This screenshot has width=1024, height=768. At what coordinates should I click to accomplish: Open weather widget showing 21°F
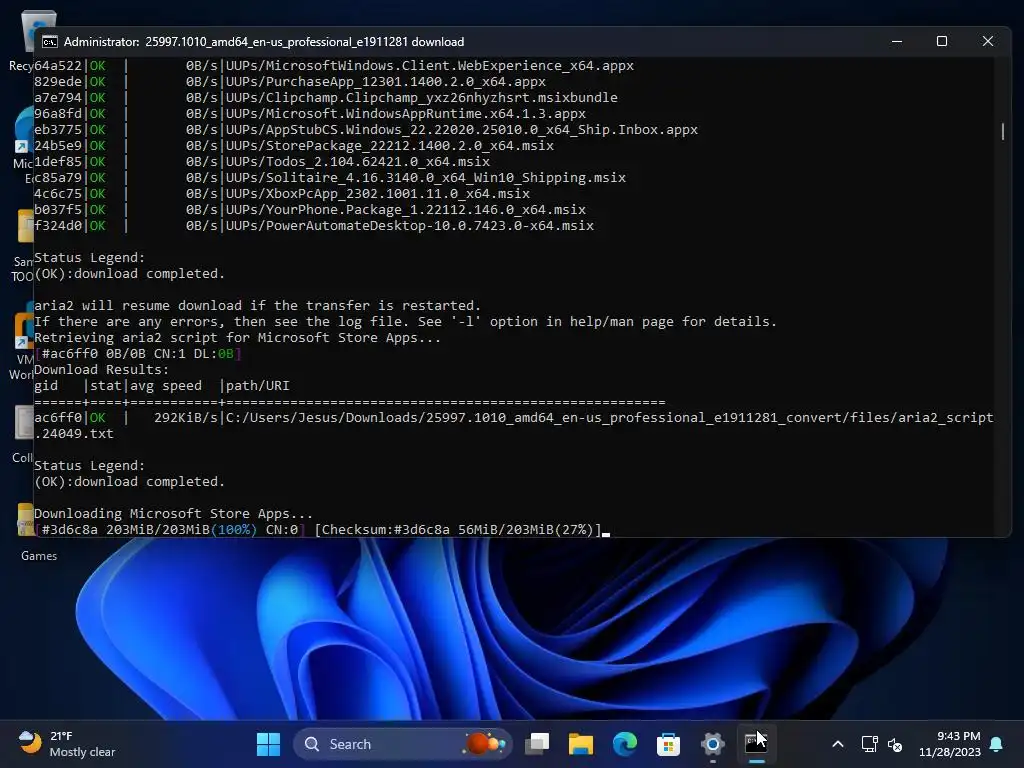[x=67, y=744]
